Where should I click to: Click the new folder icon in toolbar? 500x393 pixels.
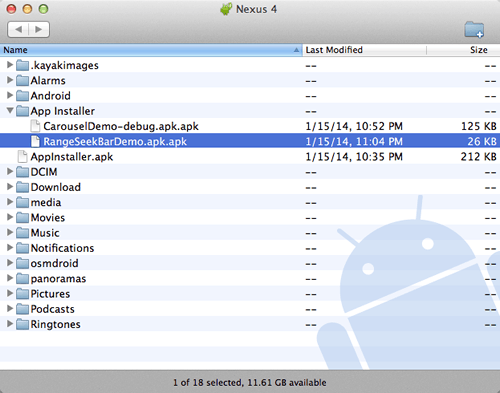point(474,30)
